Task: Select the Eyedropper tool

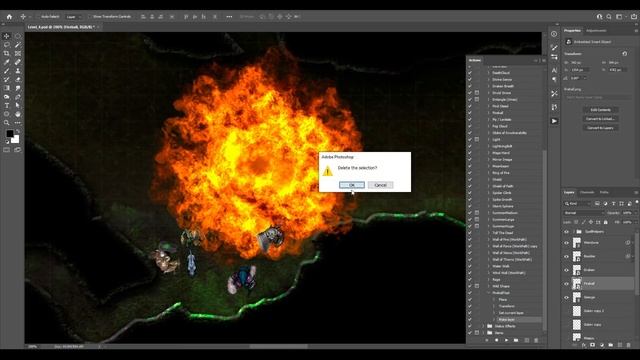Action: [7, 62]
